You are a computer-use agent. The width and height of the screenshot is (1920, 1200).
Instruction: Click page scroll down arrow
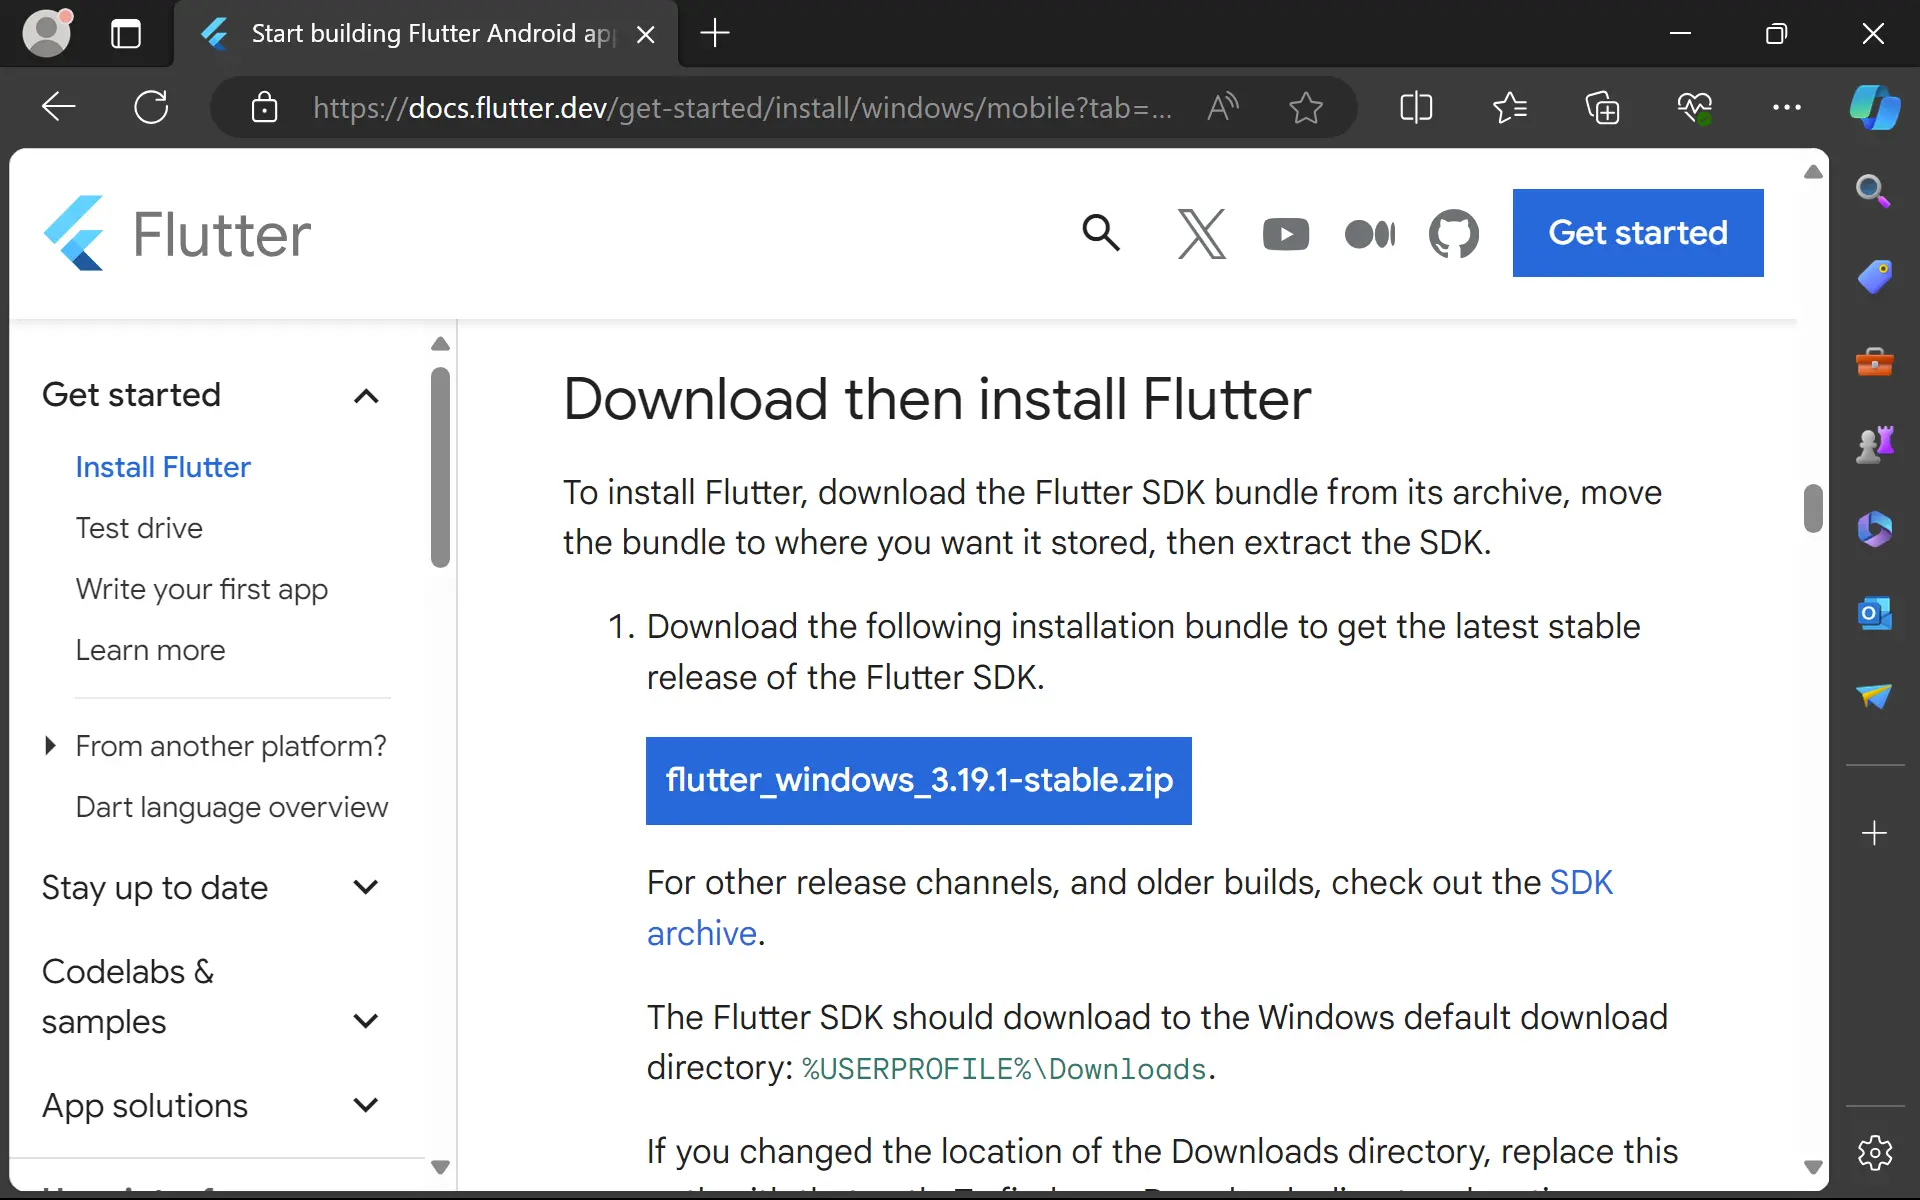pos(1813,1167)
